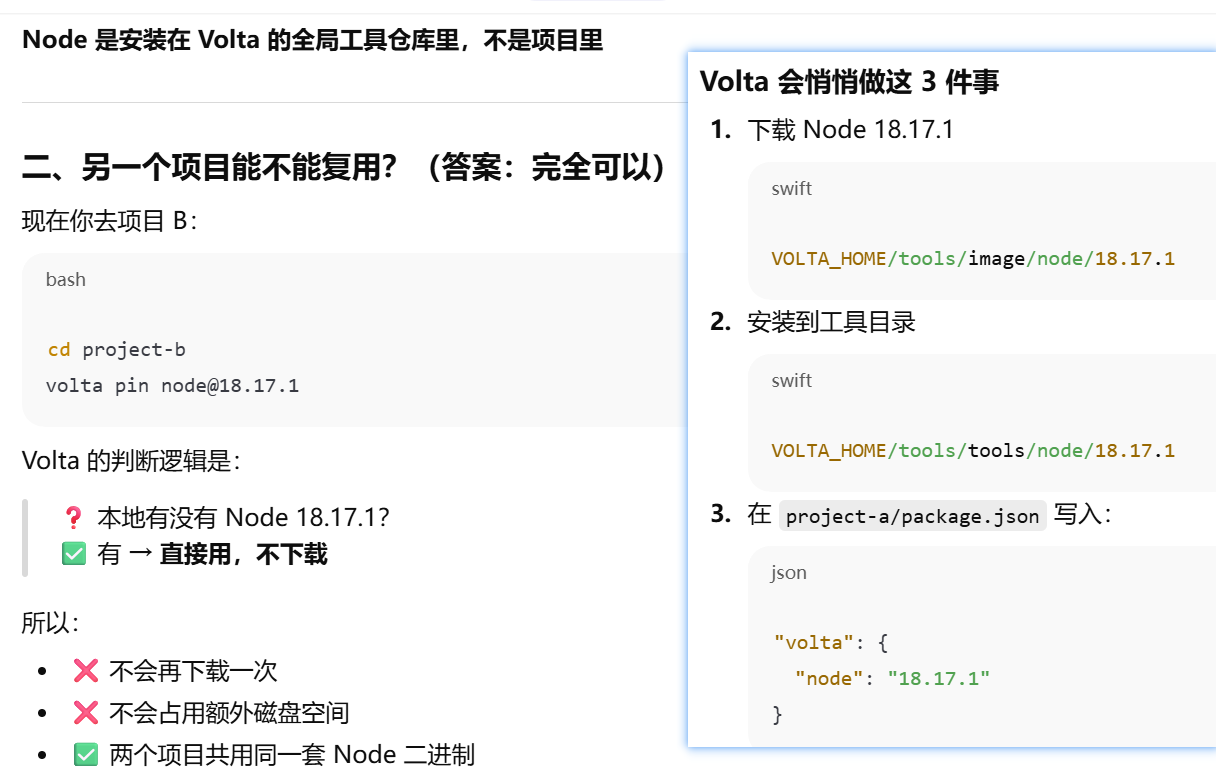Click the "bash" code block label
This screenshot has width=1216, height=773.
pyautogui.click(x=66, y=280)
